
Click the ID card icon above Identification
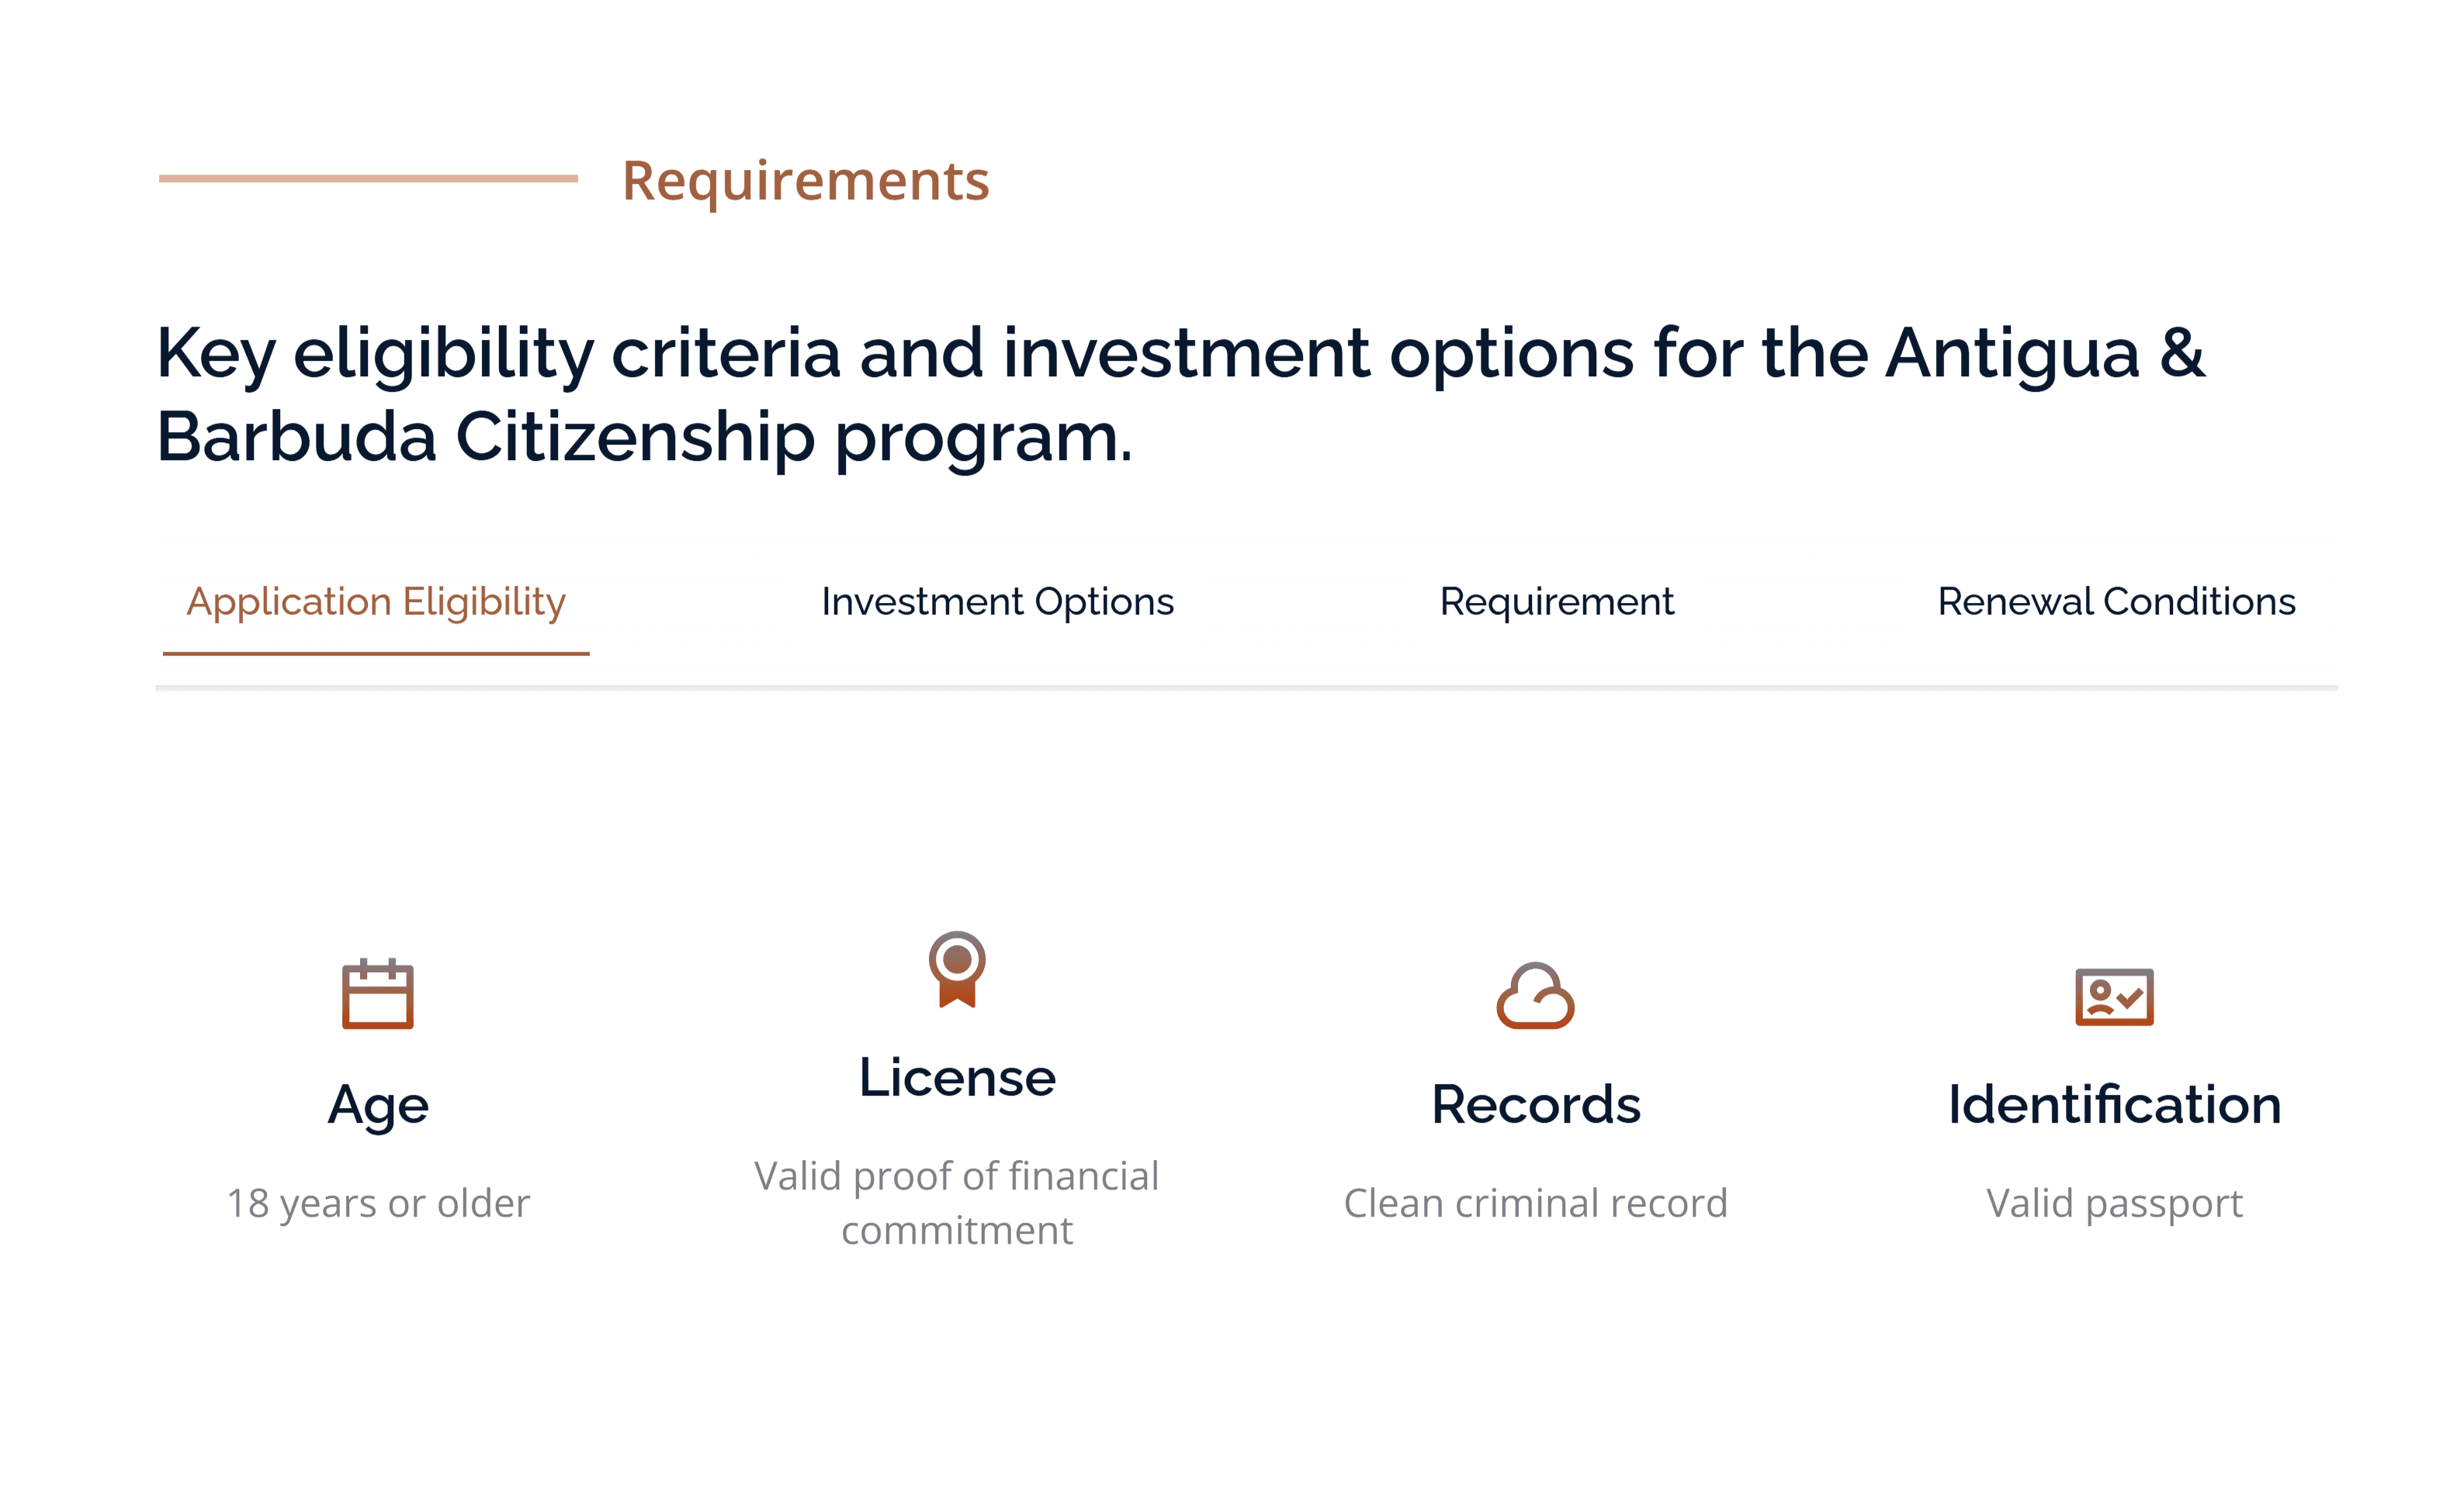[2114, 996]
